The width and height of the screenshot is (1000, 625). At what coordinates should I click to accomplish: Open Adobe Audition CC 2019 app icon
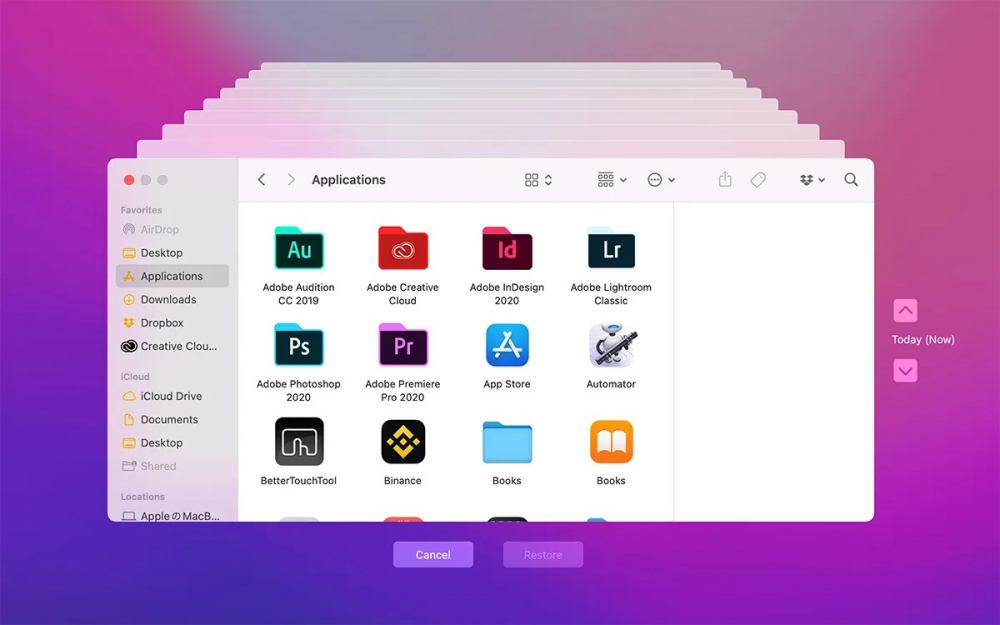point(299,249)
